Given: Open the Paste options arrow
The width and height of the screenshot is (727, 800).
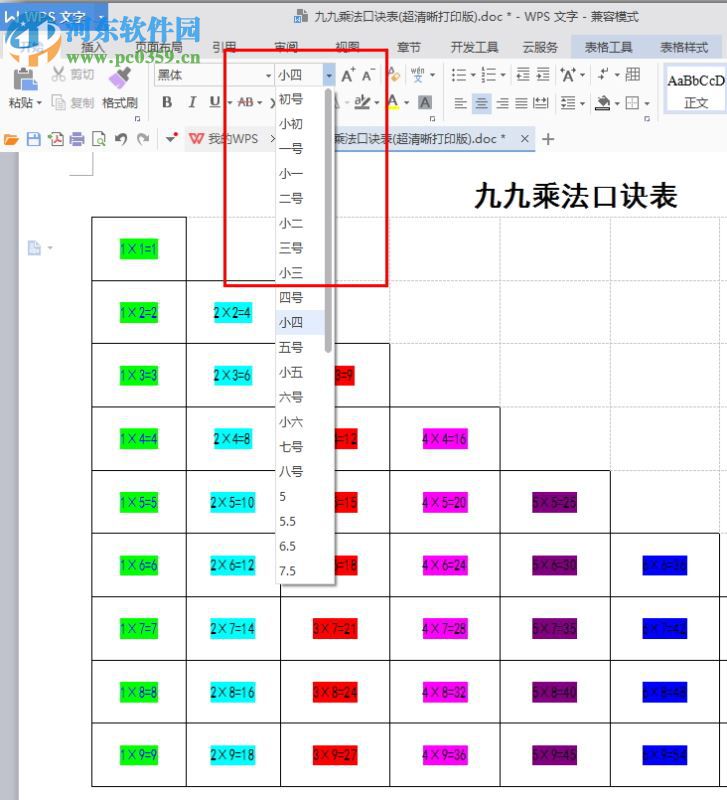Looking at the screenshot, I should coord(39,103).
